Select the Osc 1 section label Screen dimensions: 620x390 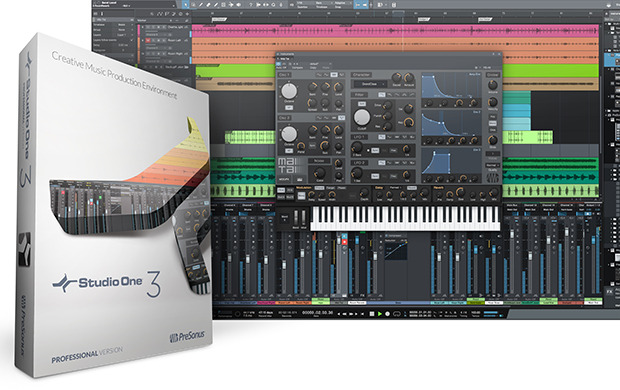tap(285, 75)
